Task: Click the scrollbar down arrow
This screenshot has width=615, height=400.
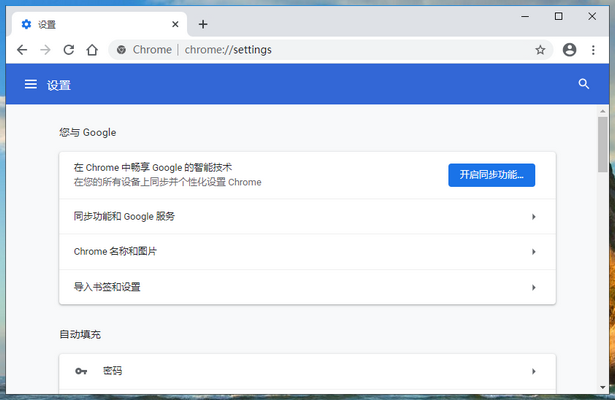Action: point(602,387)
